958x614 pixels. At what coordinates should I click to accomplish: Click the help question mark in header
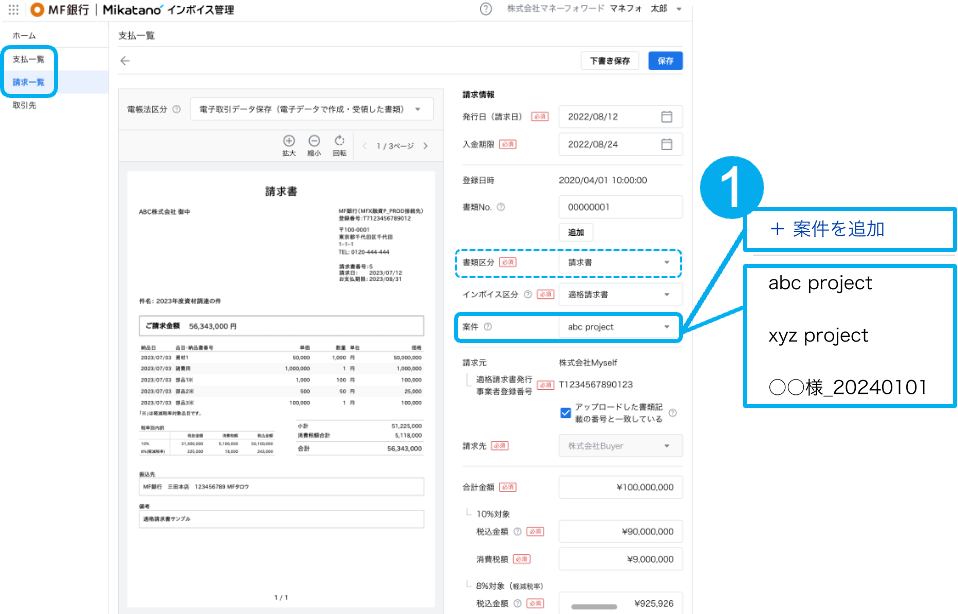[486, 9]
